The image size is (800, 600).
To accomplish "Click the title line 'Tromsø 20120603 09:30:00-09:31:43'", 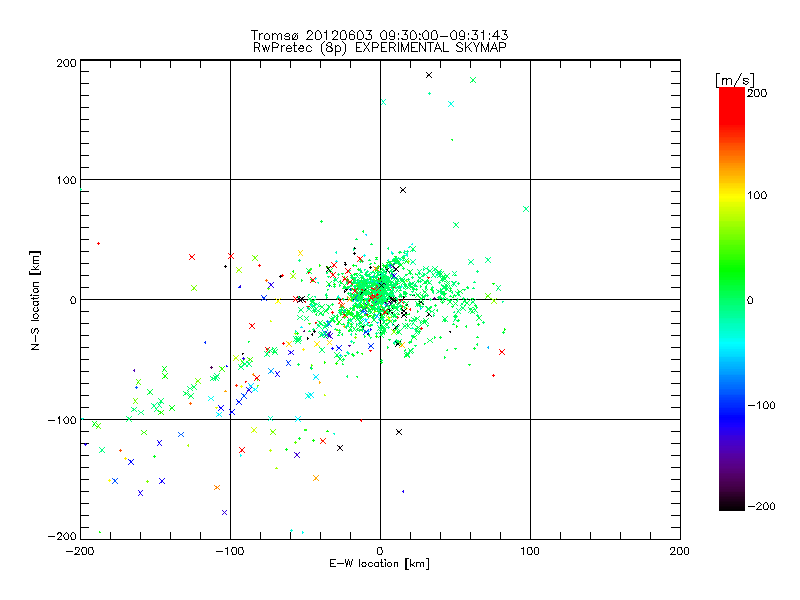I will 379,35.
